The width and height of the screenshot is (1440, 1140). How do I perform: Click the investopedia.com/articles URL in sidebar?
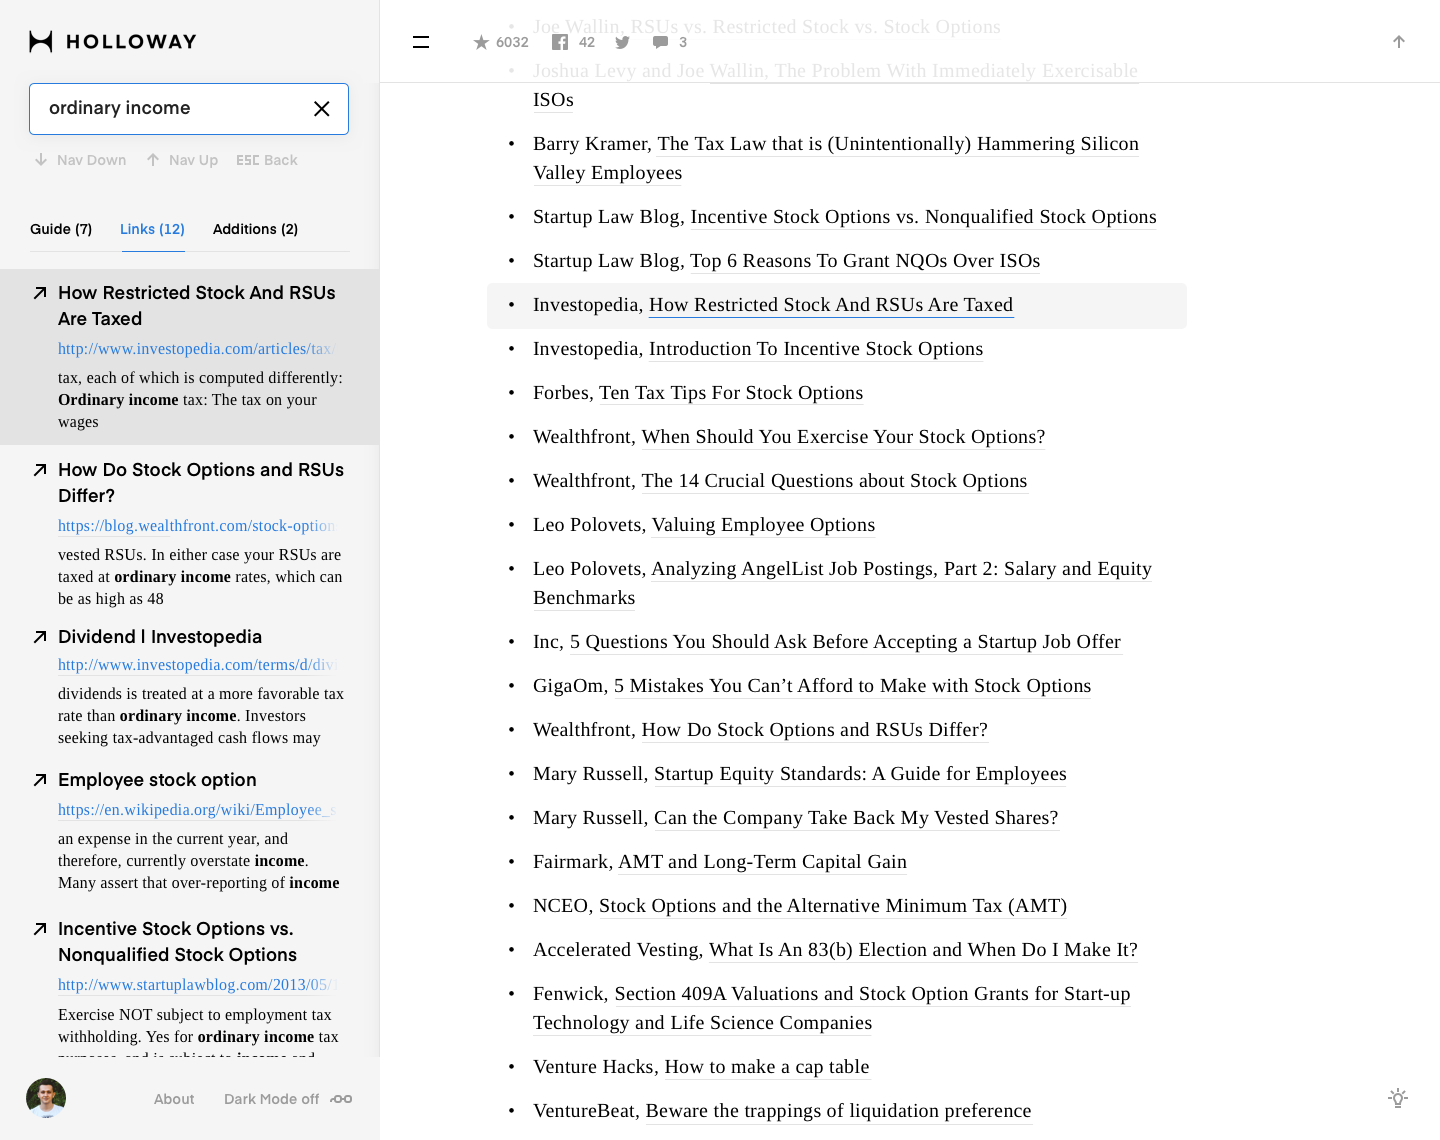coord(196,349)
